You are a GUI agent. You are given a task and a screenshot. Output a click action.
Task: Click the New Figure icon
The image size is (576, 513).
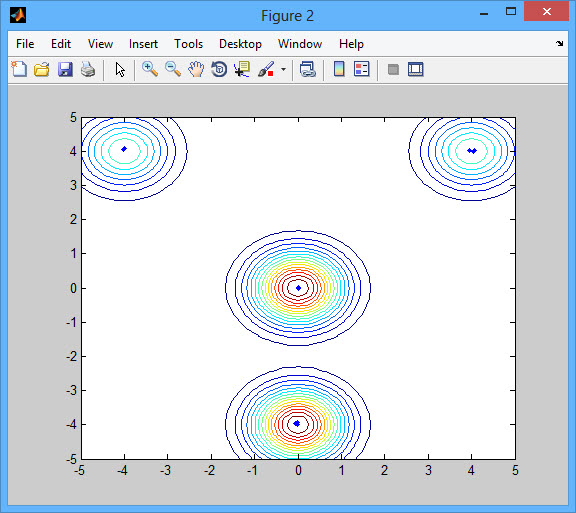19,69
